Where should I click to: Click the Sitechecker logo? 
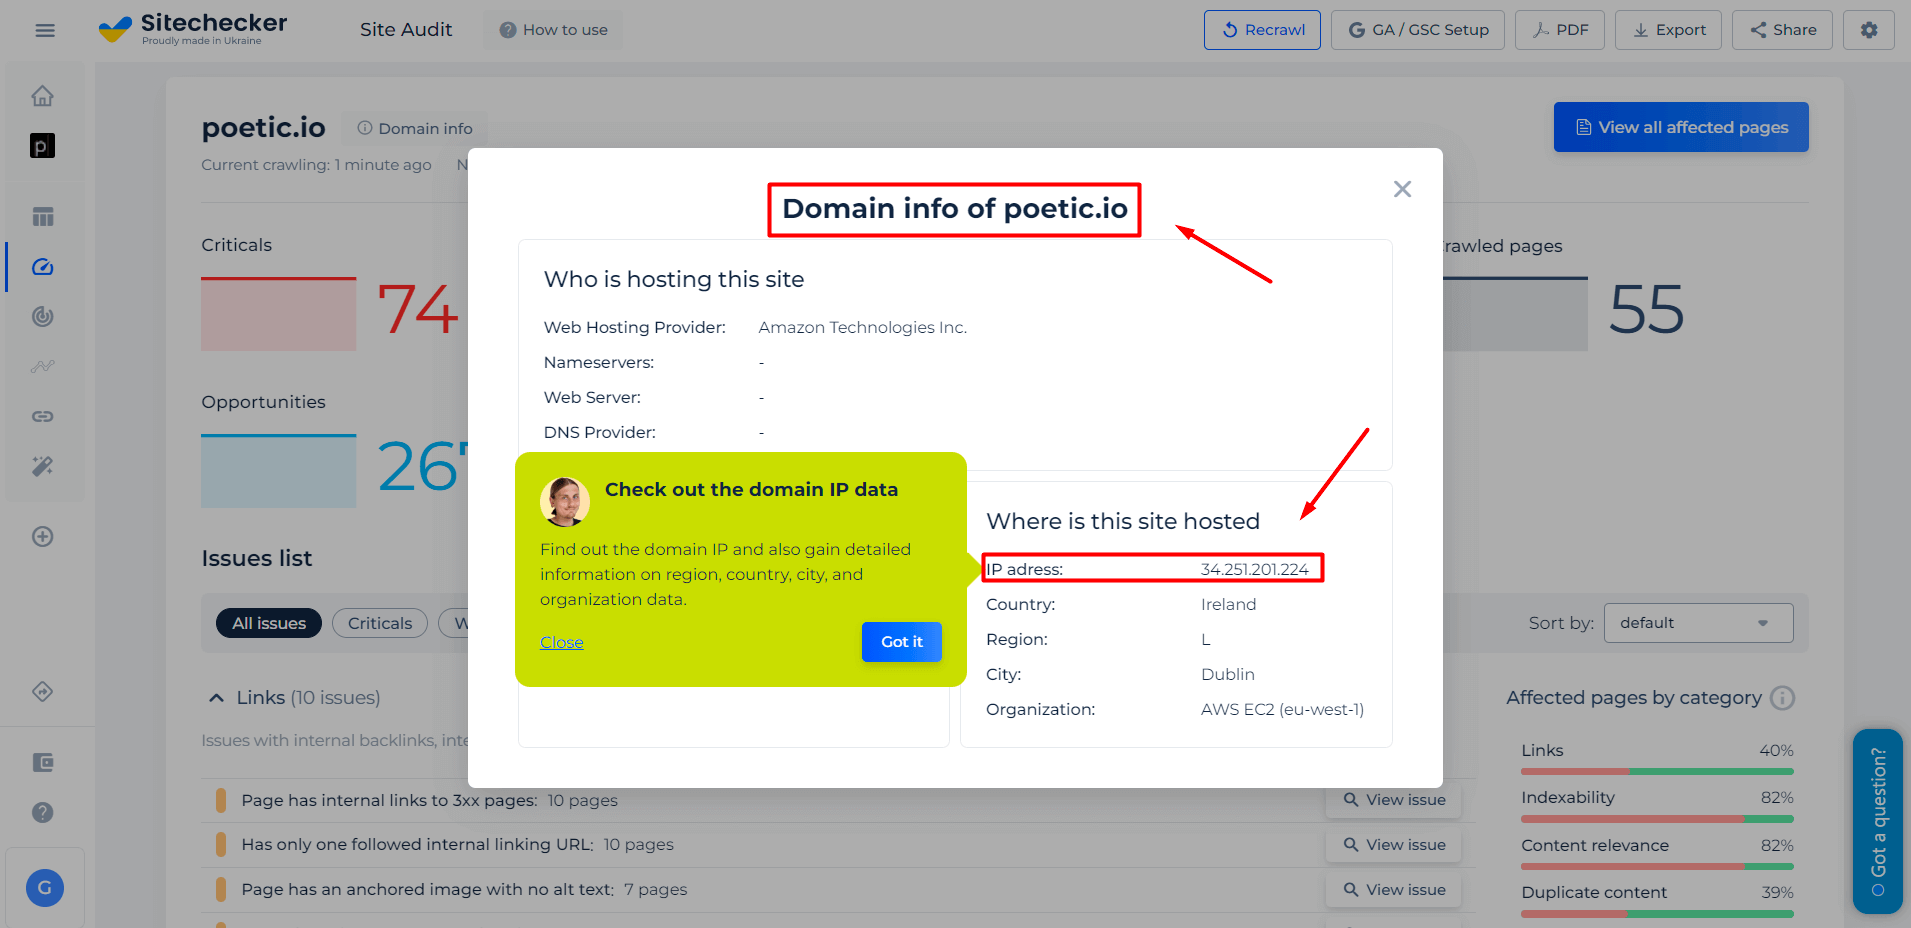click(193, 29)
